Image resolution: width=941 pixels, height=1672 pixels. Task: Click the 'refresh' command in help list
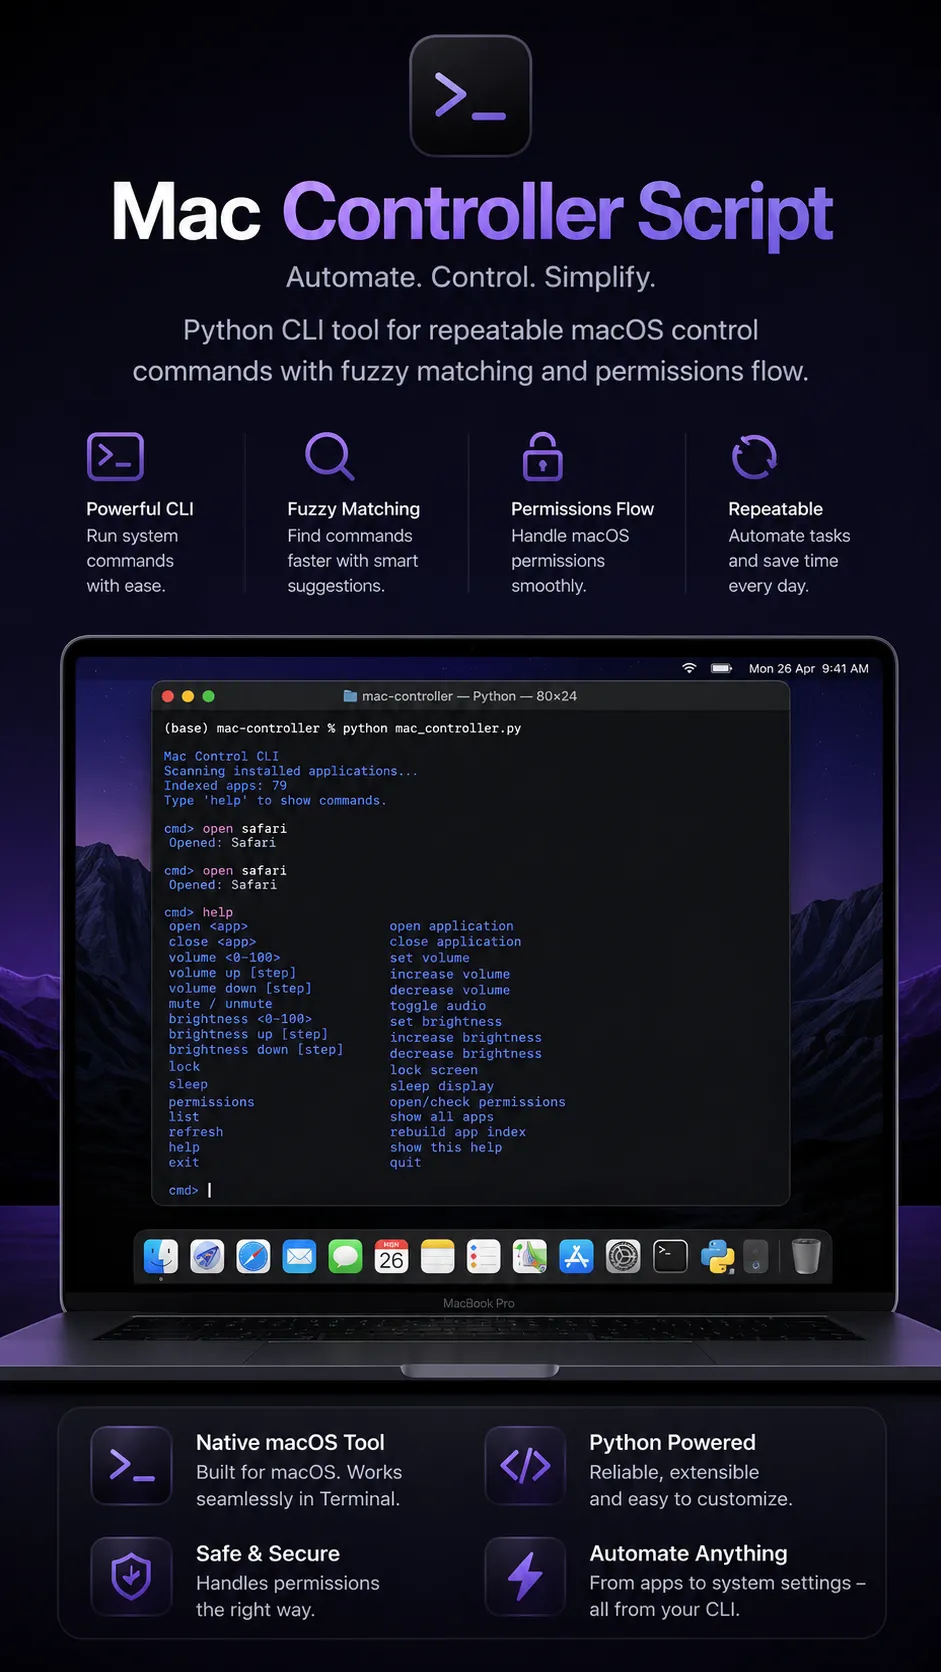point(196,1132)
